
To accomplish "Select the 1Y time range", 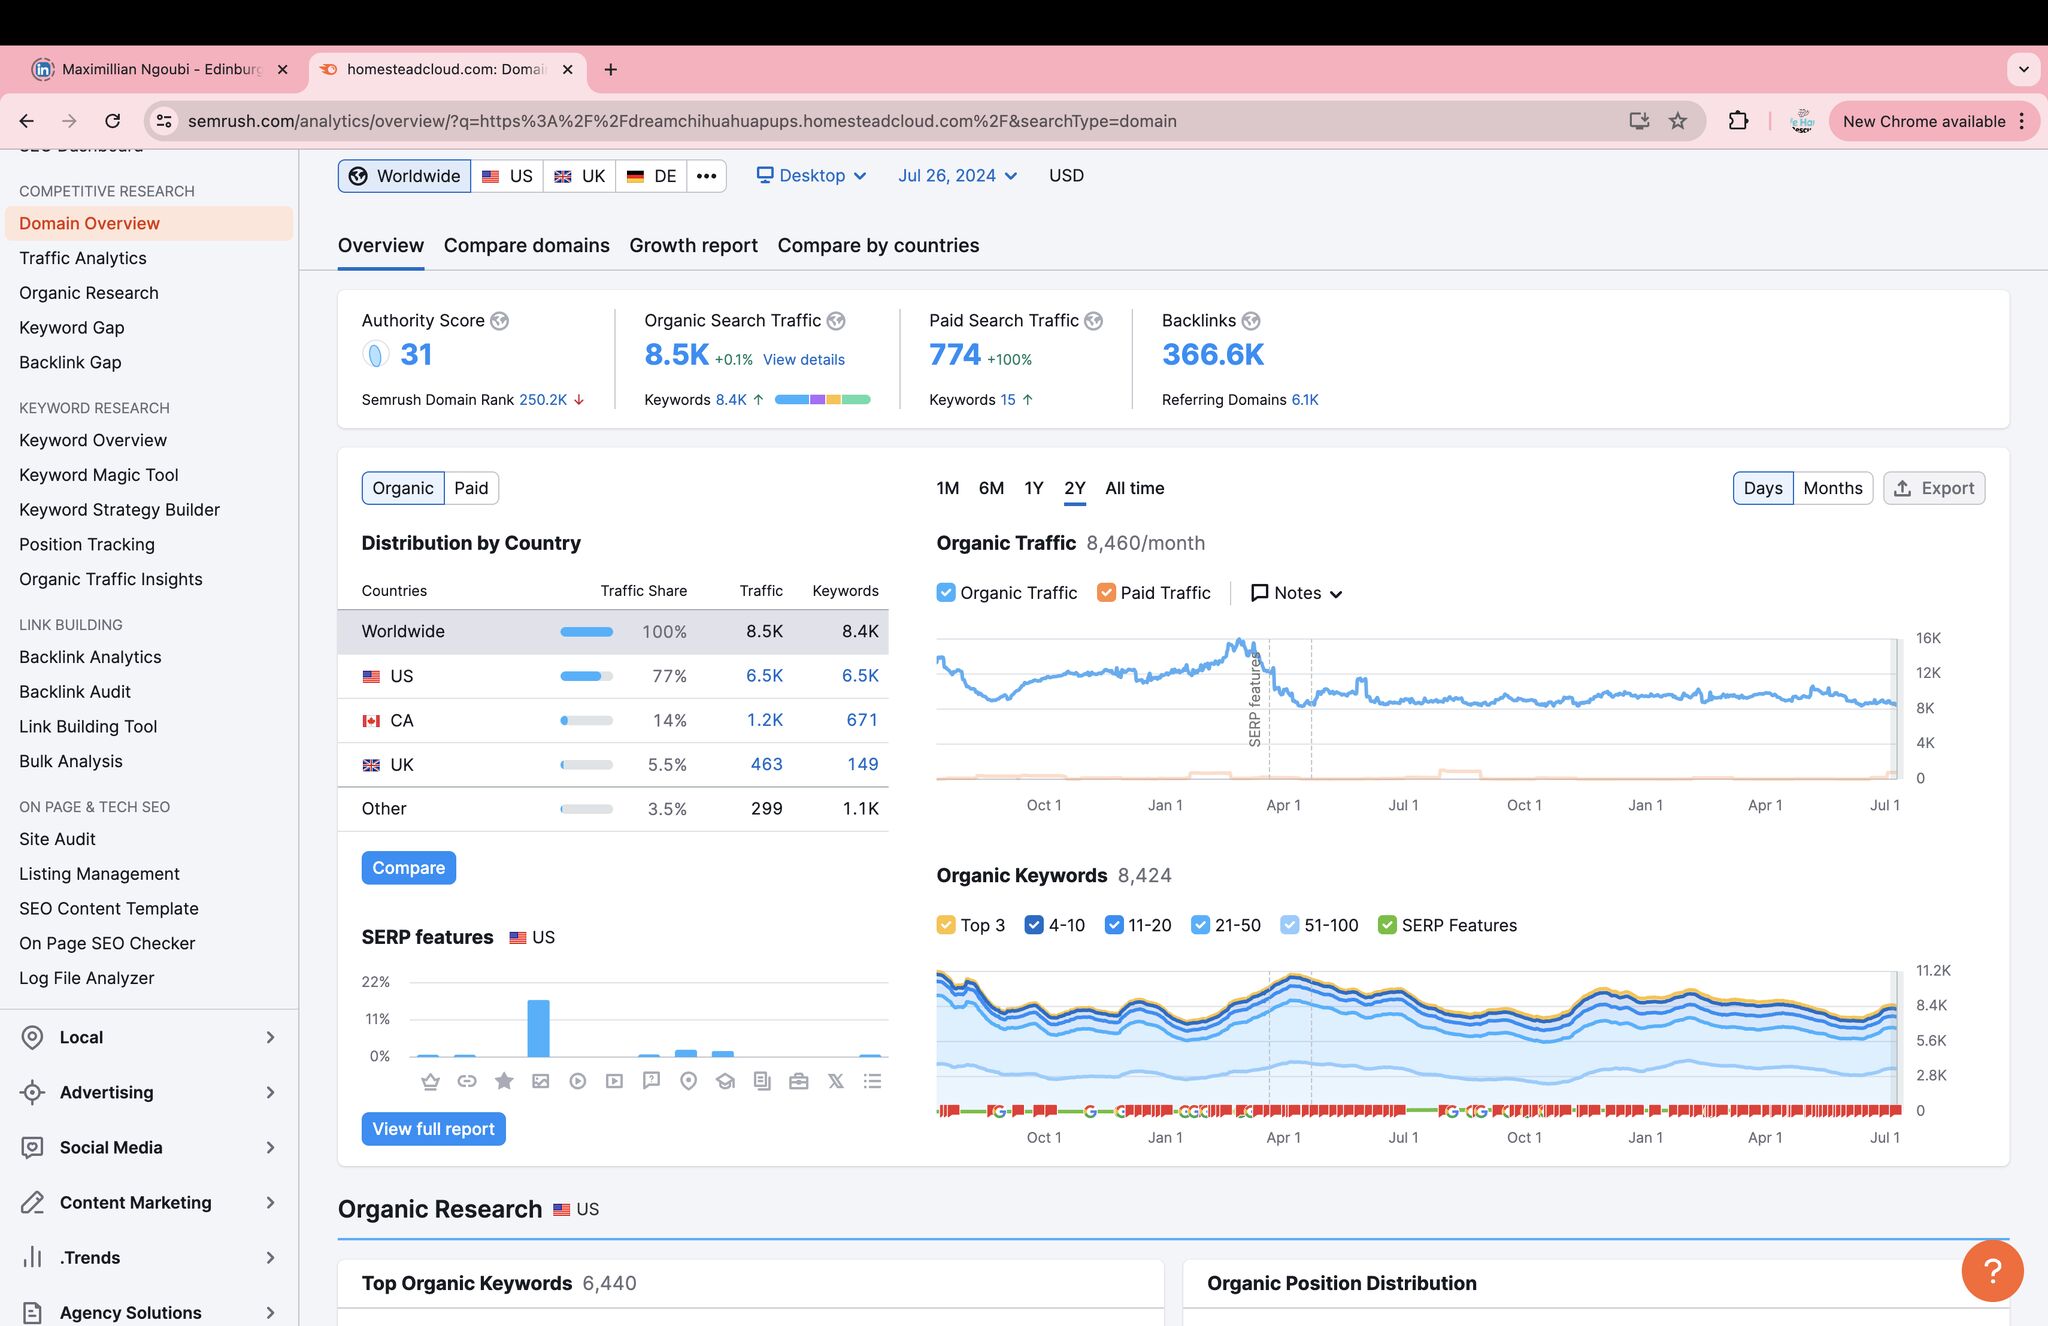I will 1034,488.
